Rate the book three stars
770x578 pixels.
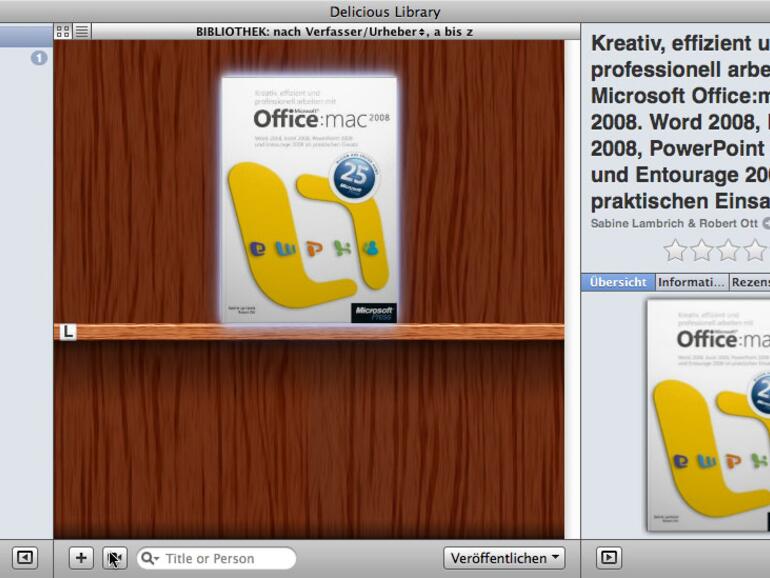coord(728,250)
